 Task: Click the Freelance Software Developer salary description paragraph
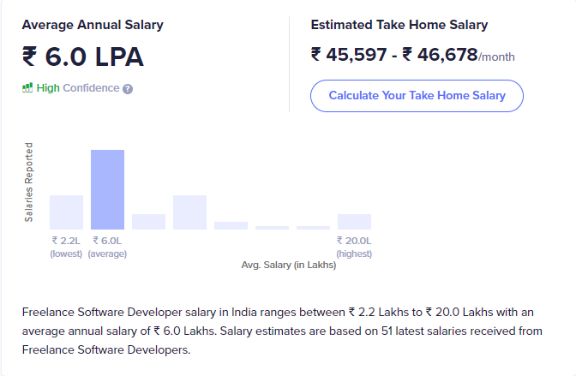(x=282, y=331)
